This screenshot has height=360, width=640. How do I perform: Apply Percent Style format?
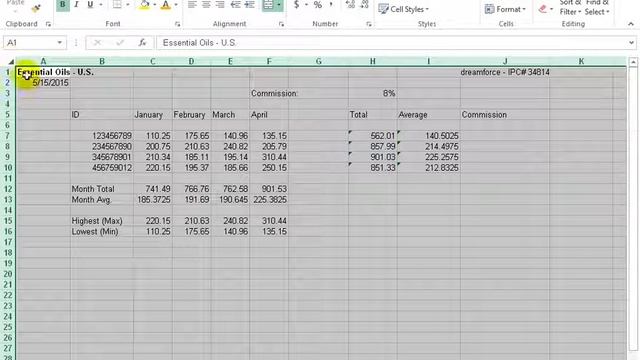click(318, 4)
